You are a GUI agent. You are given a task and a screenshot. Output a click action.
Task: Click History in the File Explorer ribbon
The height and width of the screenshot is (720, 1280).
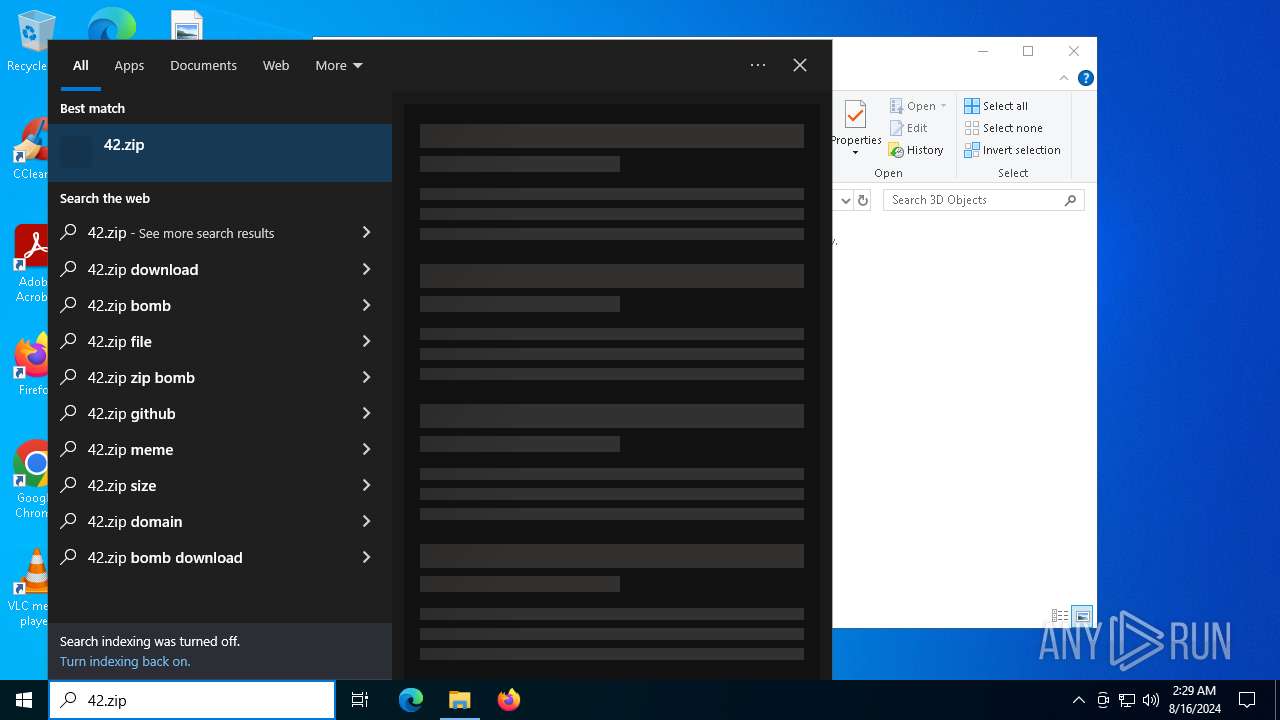(916, 150)
